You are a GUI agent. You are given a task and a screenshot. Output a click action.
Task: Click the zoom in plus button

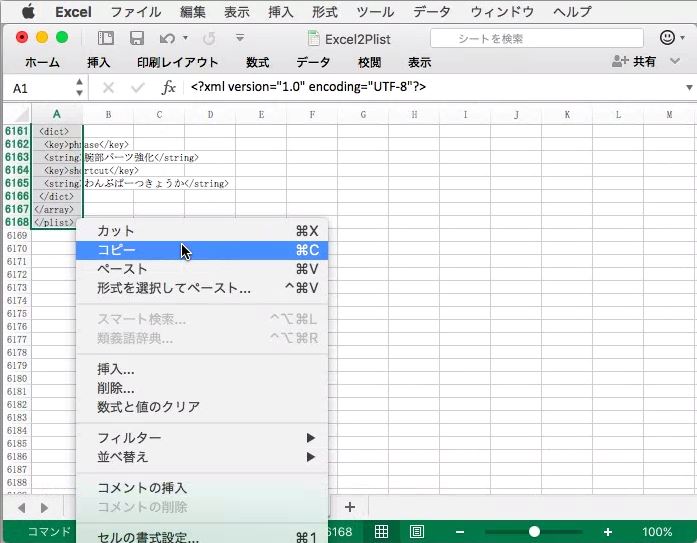608,532
